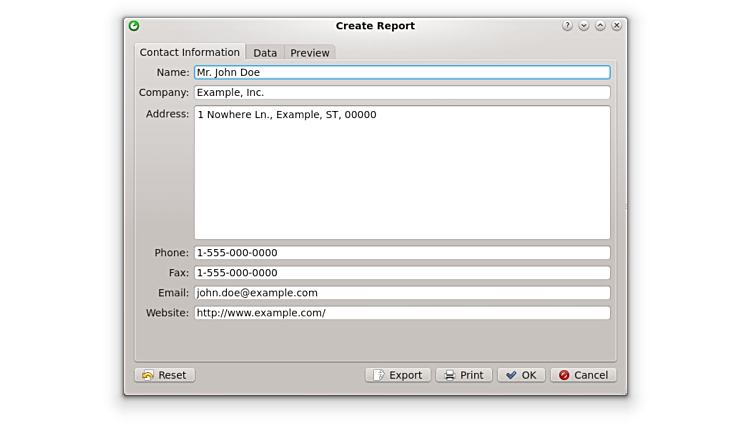The height and width of the screenshot is (423, 752).
Task: Open the Data tab
Action: [265, 53]
